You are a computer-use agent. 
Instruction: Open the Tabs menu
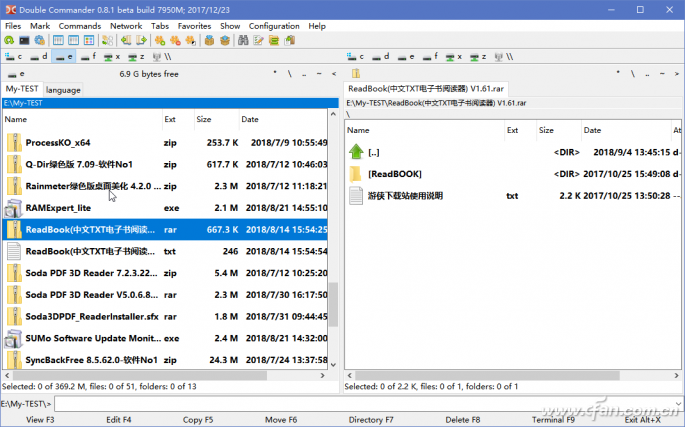coord(160,26)
